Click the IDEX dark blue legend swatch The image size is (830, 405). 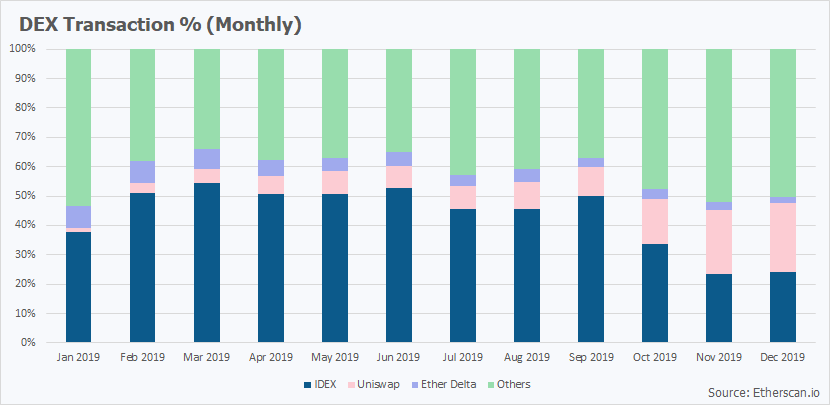pos(307,384)
